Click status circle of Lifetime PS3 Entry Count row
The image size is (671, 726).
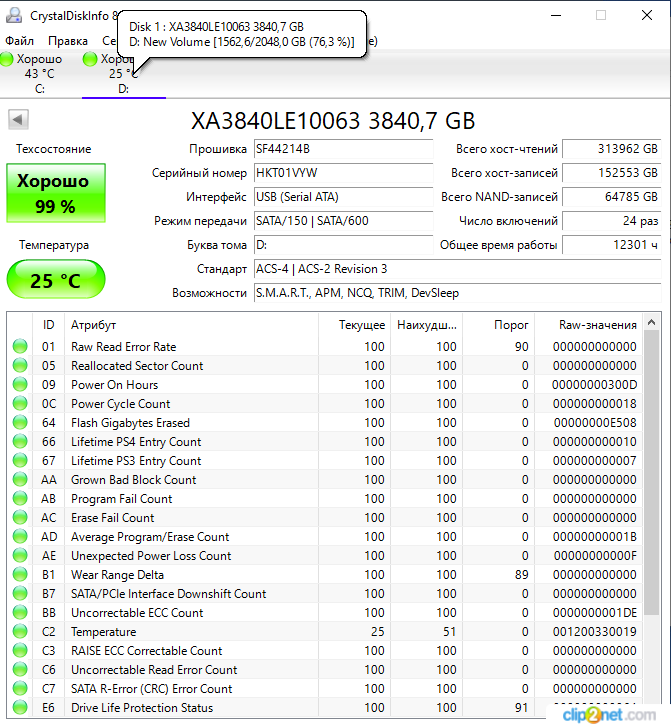pos(20,460)
